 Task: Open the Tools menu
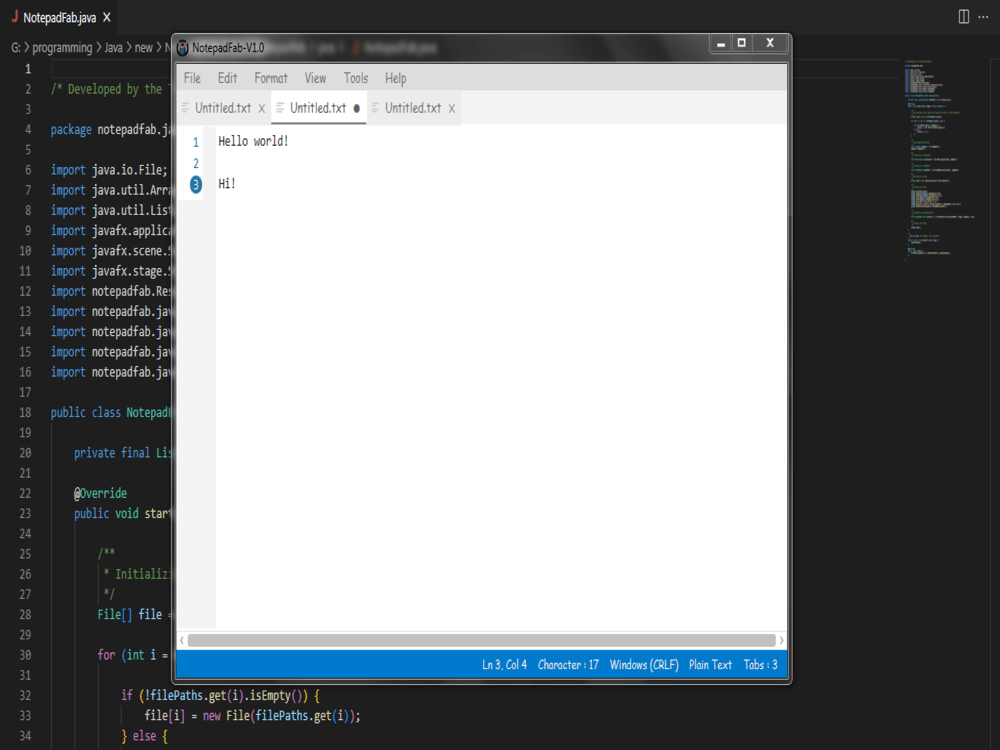pyautogui.click(x=355, y=77)
